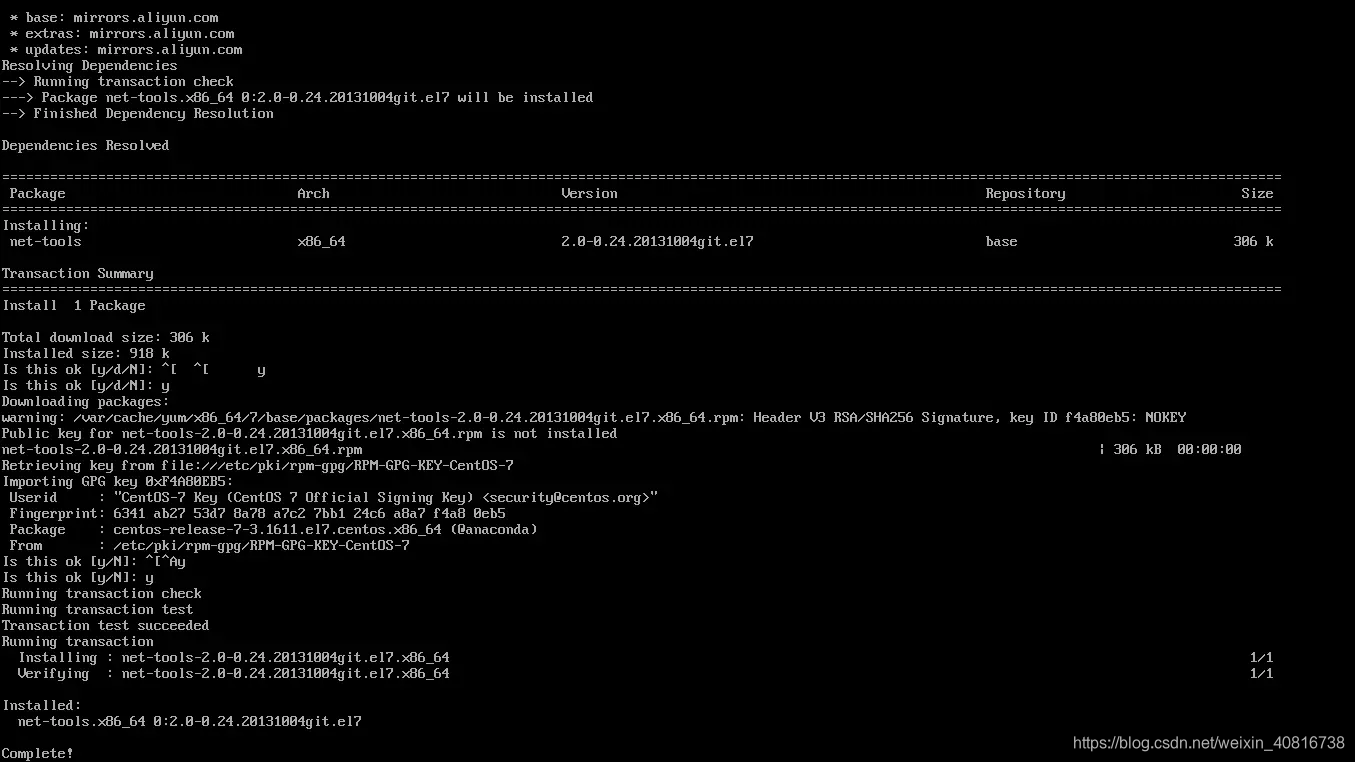Click the 'Arch' column header
The width and height of the screenshot is (1355, 762).
pos(314,194)
